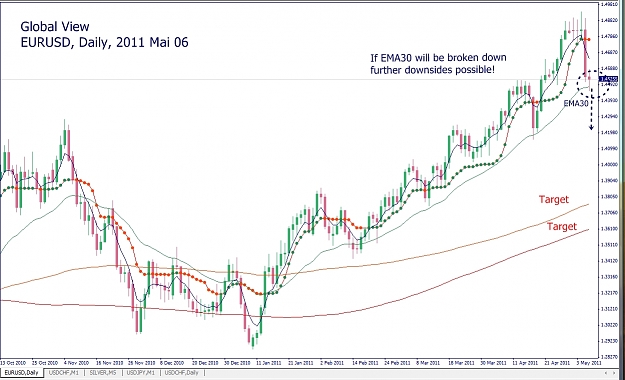Click the "25 Oct 2010" date label
The image size is (625, 380).
tap(45, 363)
